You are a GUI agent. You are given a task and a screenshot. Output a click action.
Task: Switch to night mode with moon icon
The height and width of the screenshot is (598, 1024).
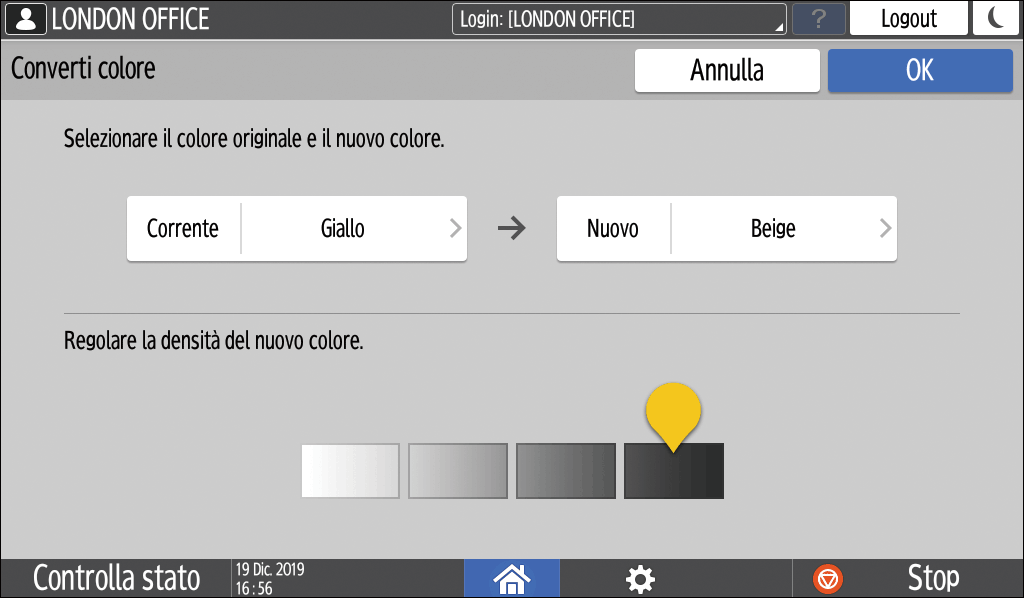(x=996, y=18)
